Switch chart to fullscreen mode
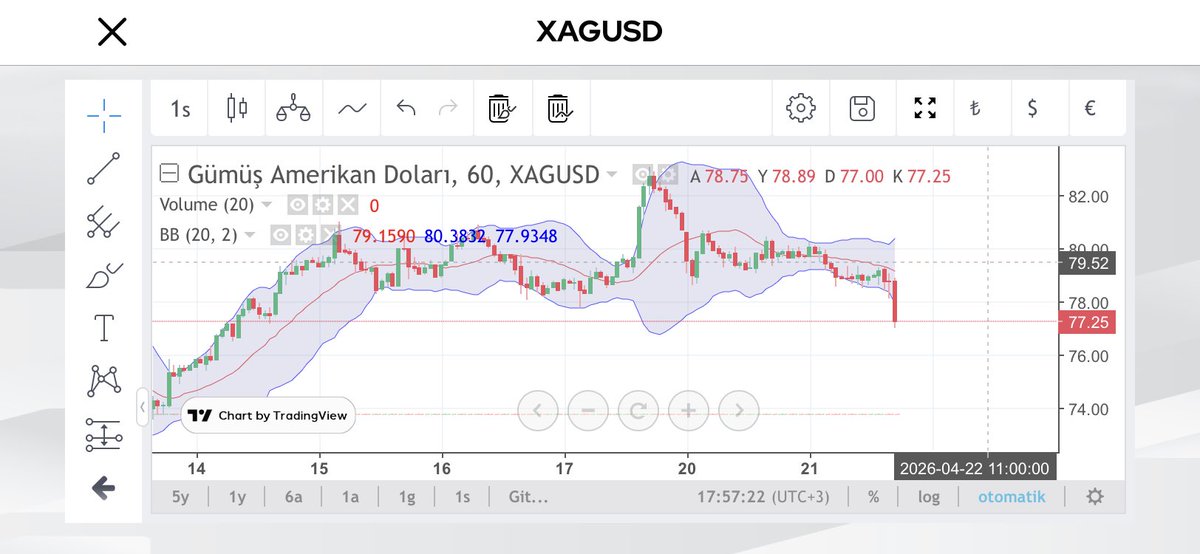This screenshot has height=554, width=1200. click(926, 108)
